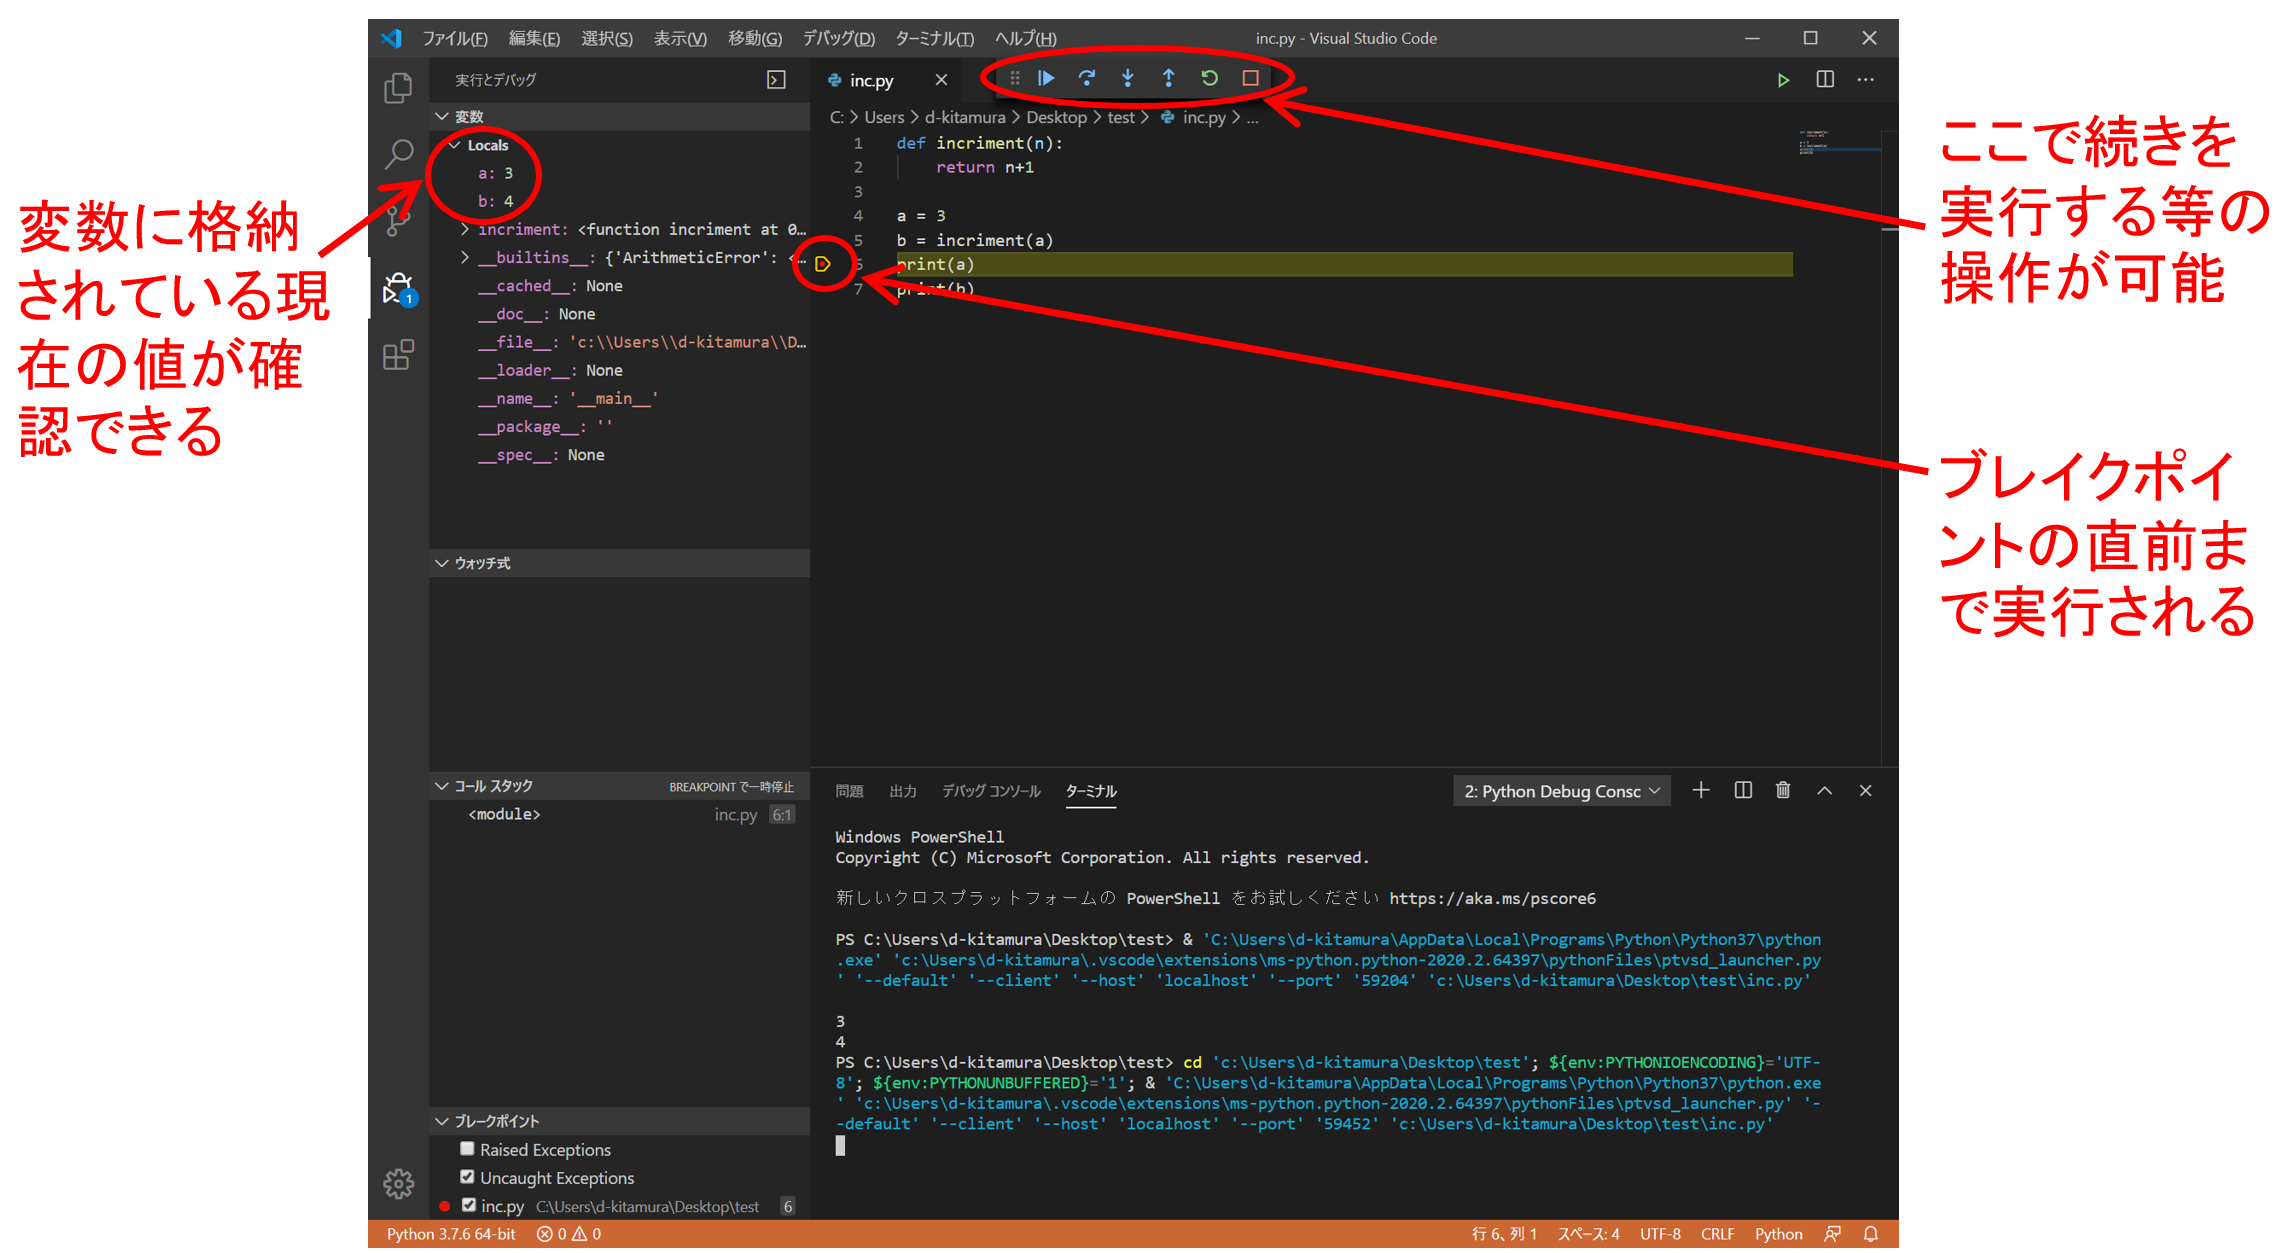Screen dimensions: 2283x1253
Task: Switch to the 出力 panel tab
Action: point(903,791)
